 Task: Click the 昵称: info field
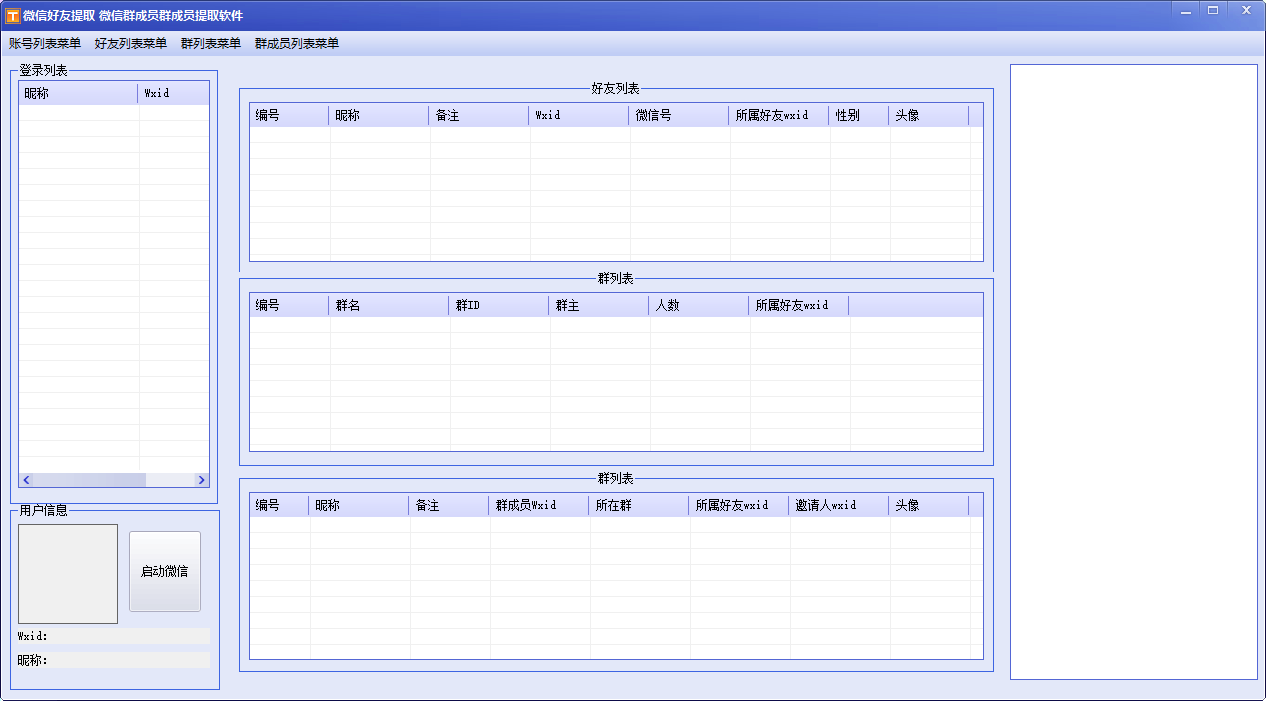click(114, 660)
